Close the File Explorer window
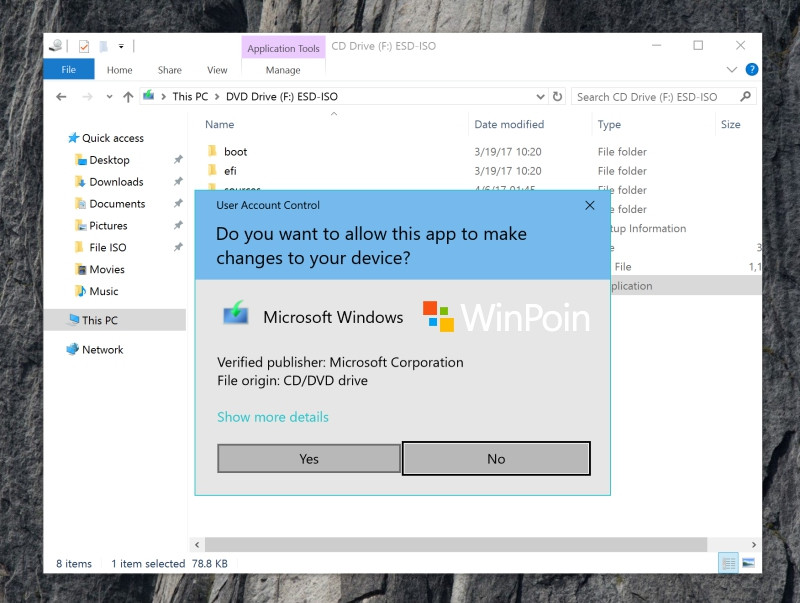The image size is (800, 603). (x=740, y=45)
